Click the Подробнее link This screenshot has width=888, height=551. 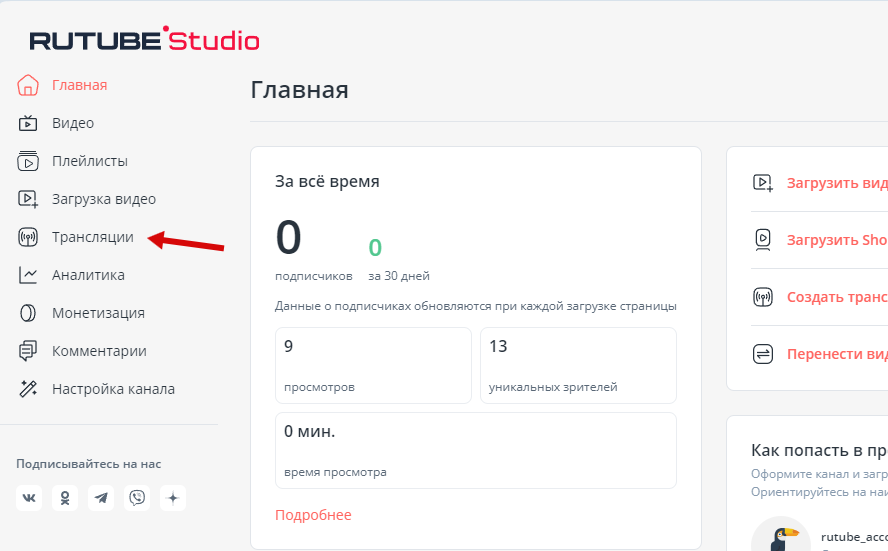point(313,515)
